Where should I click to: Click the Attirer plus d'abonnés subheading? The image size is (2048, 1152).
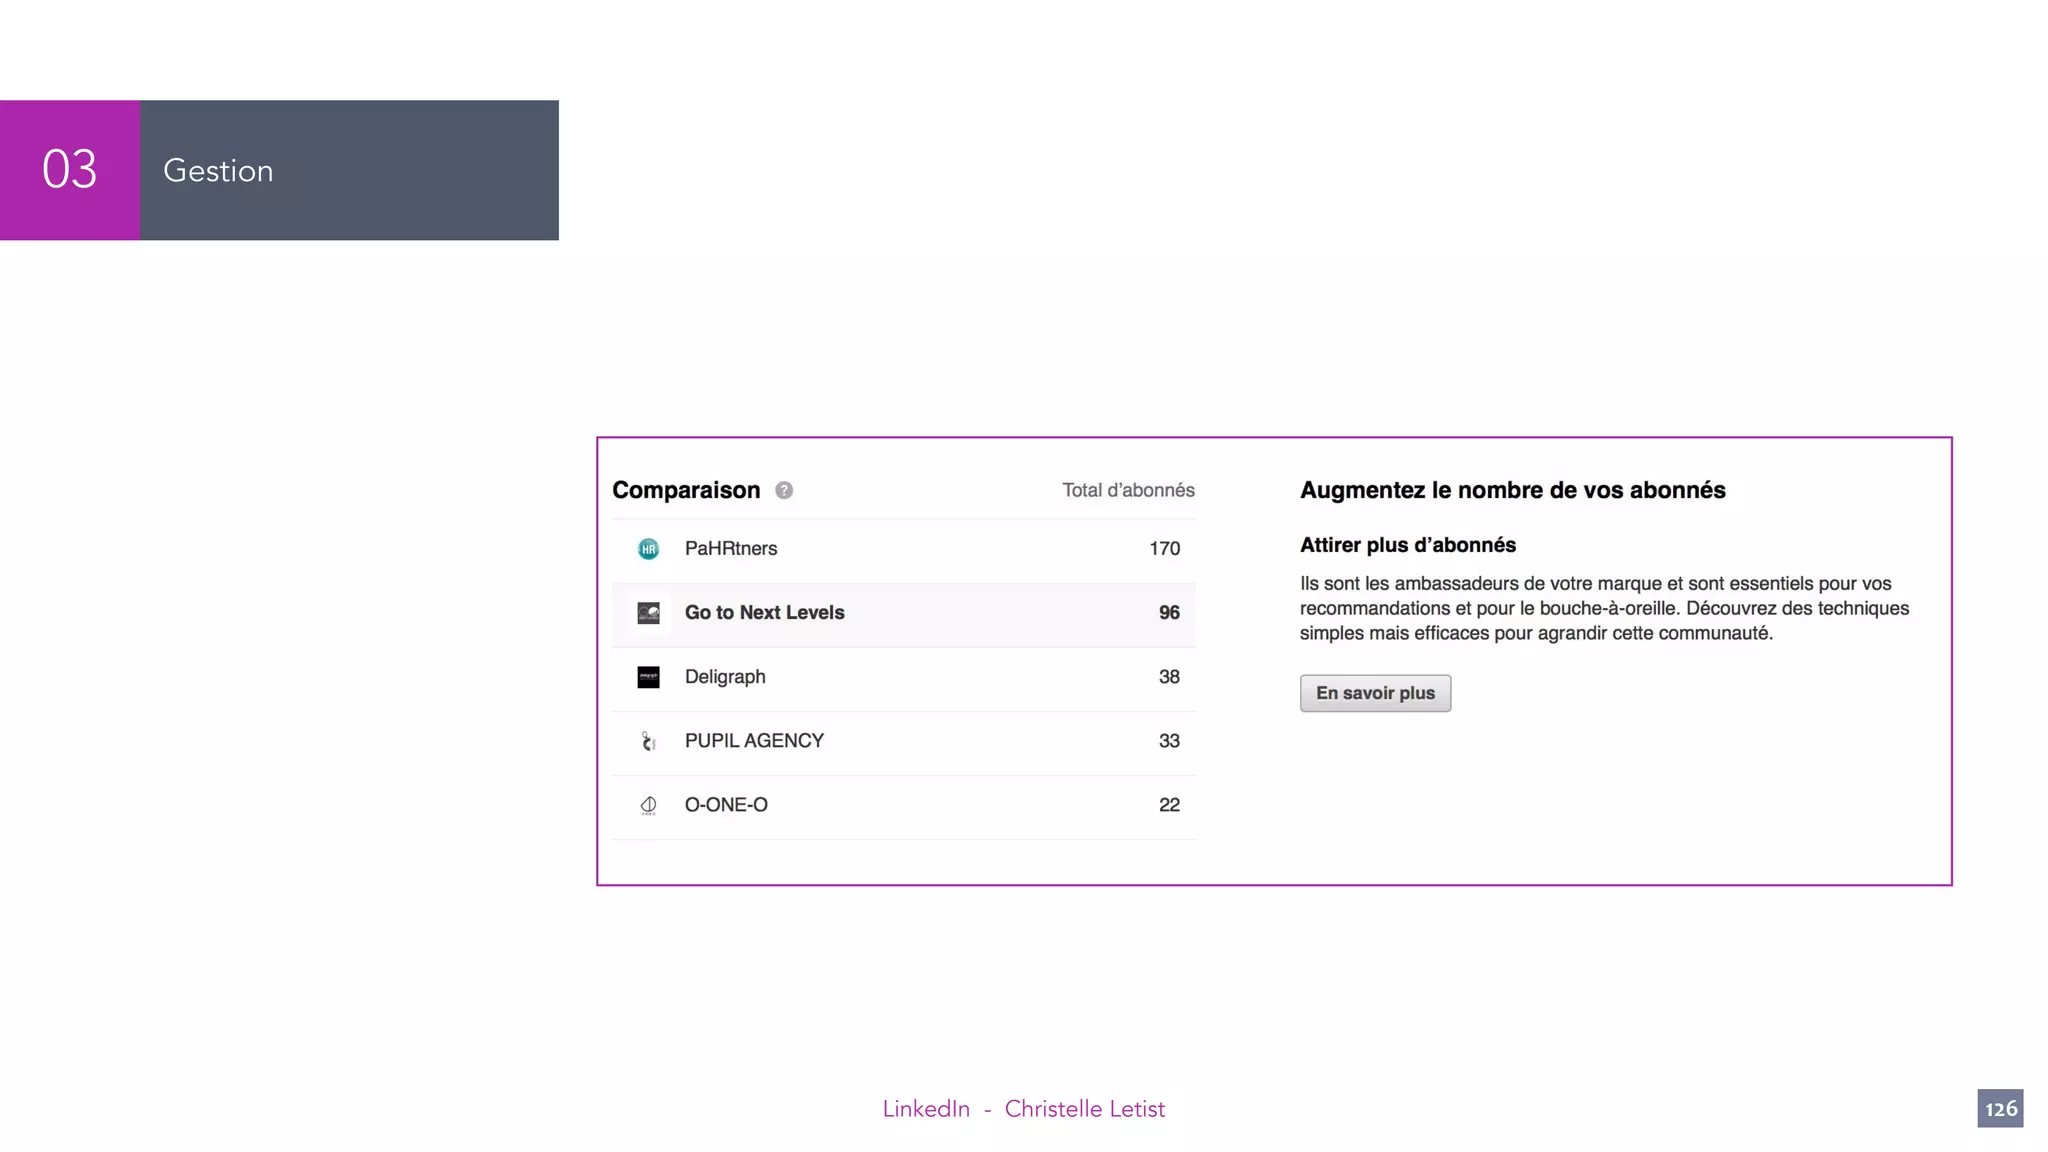pyautogui.click(x=1408, y=545)
